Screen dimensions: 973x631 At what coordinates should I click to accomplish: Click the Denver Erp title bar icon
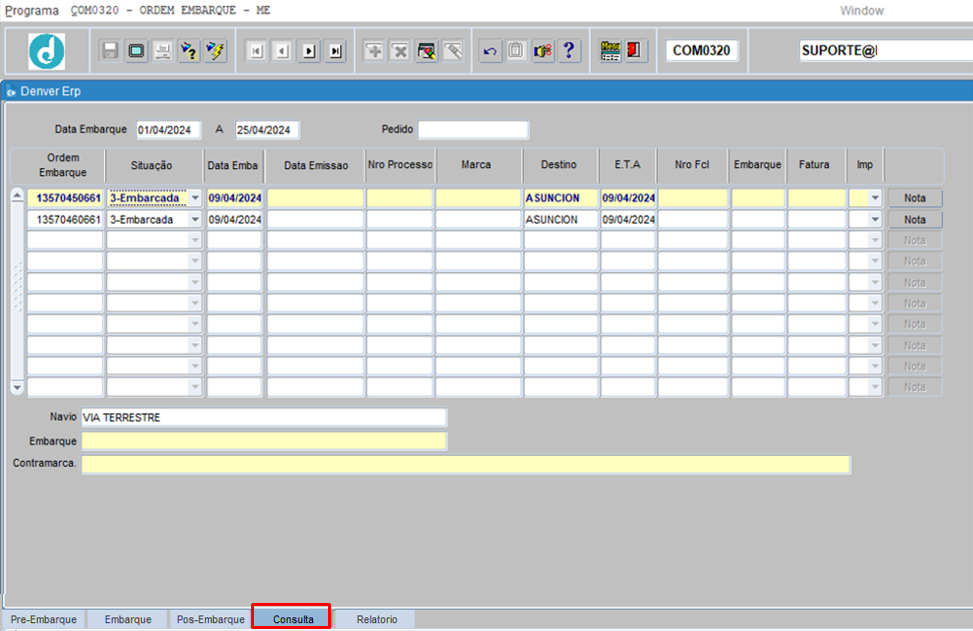(x=11, y=92)
